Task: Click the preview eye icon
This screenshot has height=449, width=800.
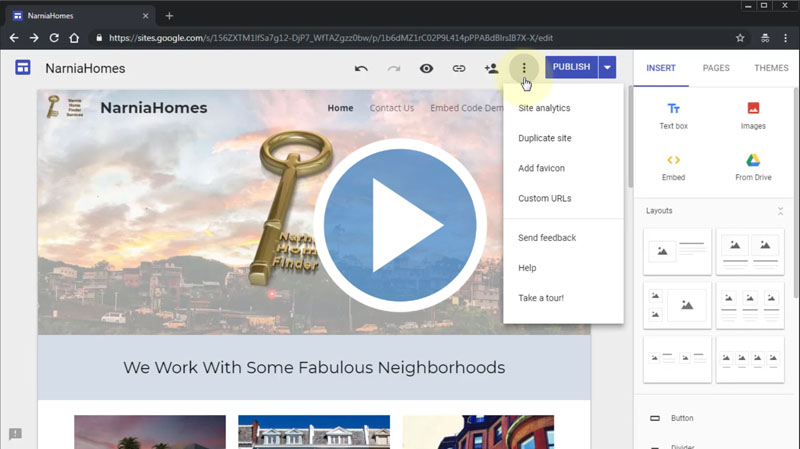Action: (x=426, y=68)
